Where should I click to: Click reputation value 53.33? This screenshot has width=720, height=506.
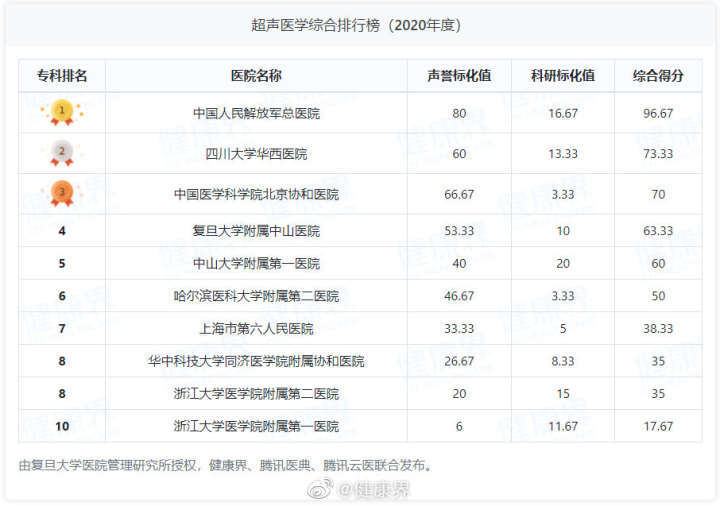click(459, 231)
